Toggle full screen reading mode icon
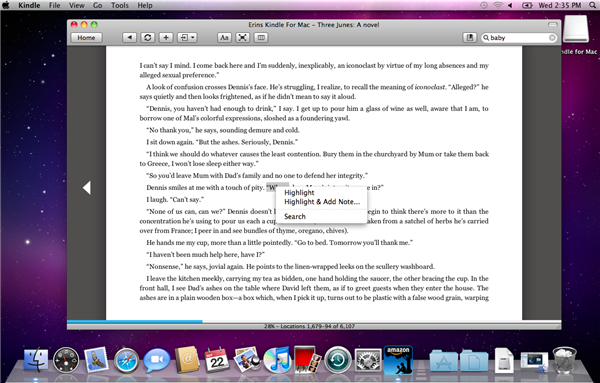600x383 pixels. point(243,37)
